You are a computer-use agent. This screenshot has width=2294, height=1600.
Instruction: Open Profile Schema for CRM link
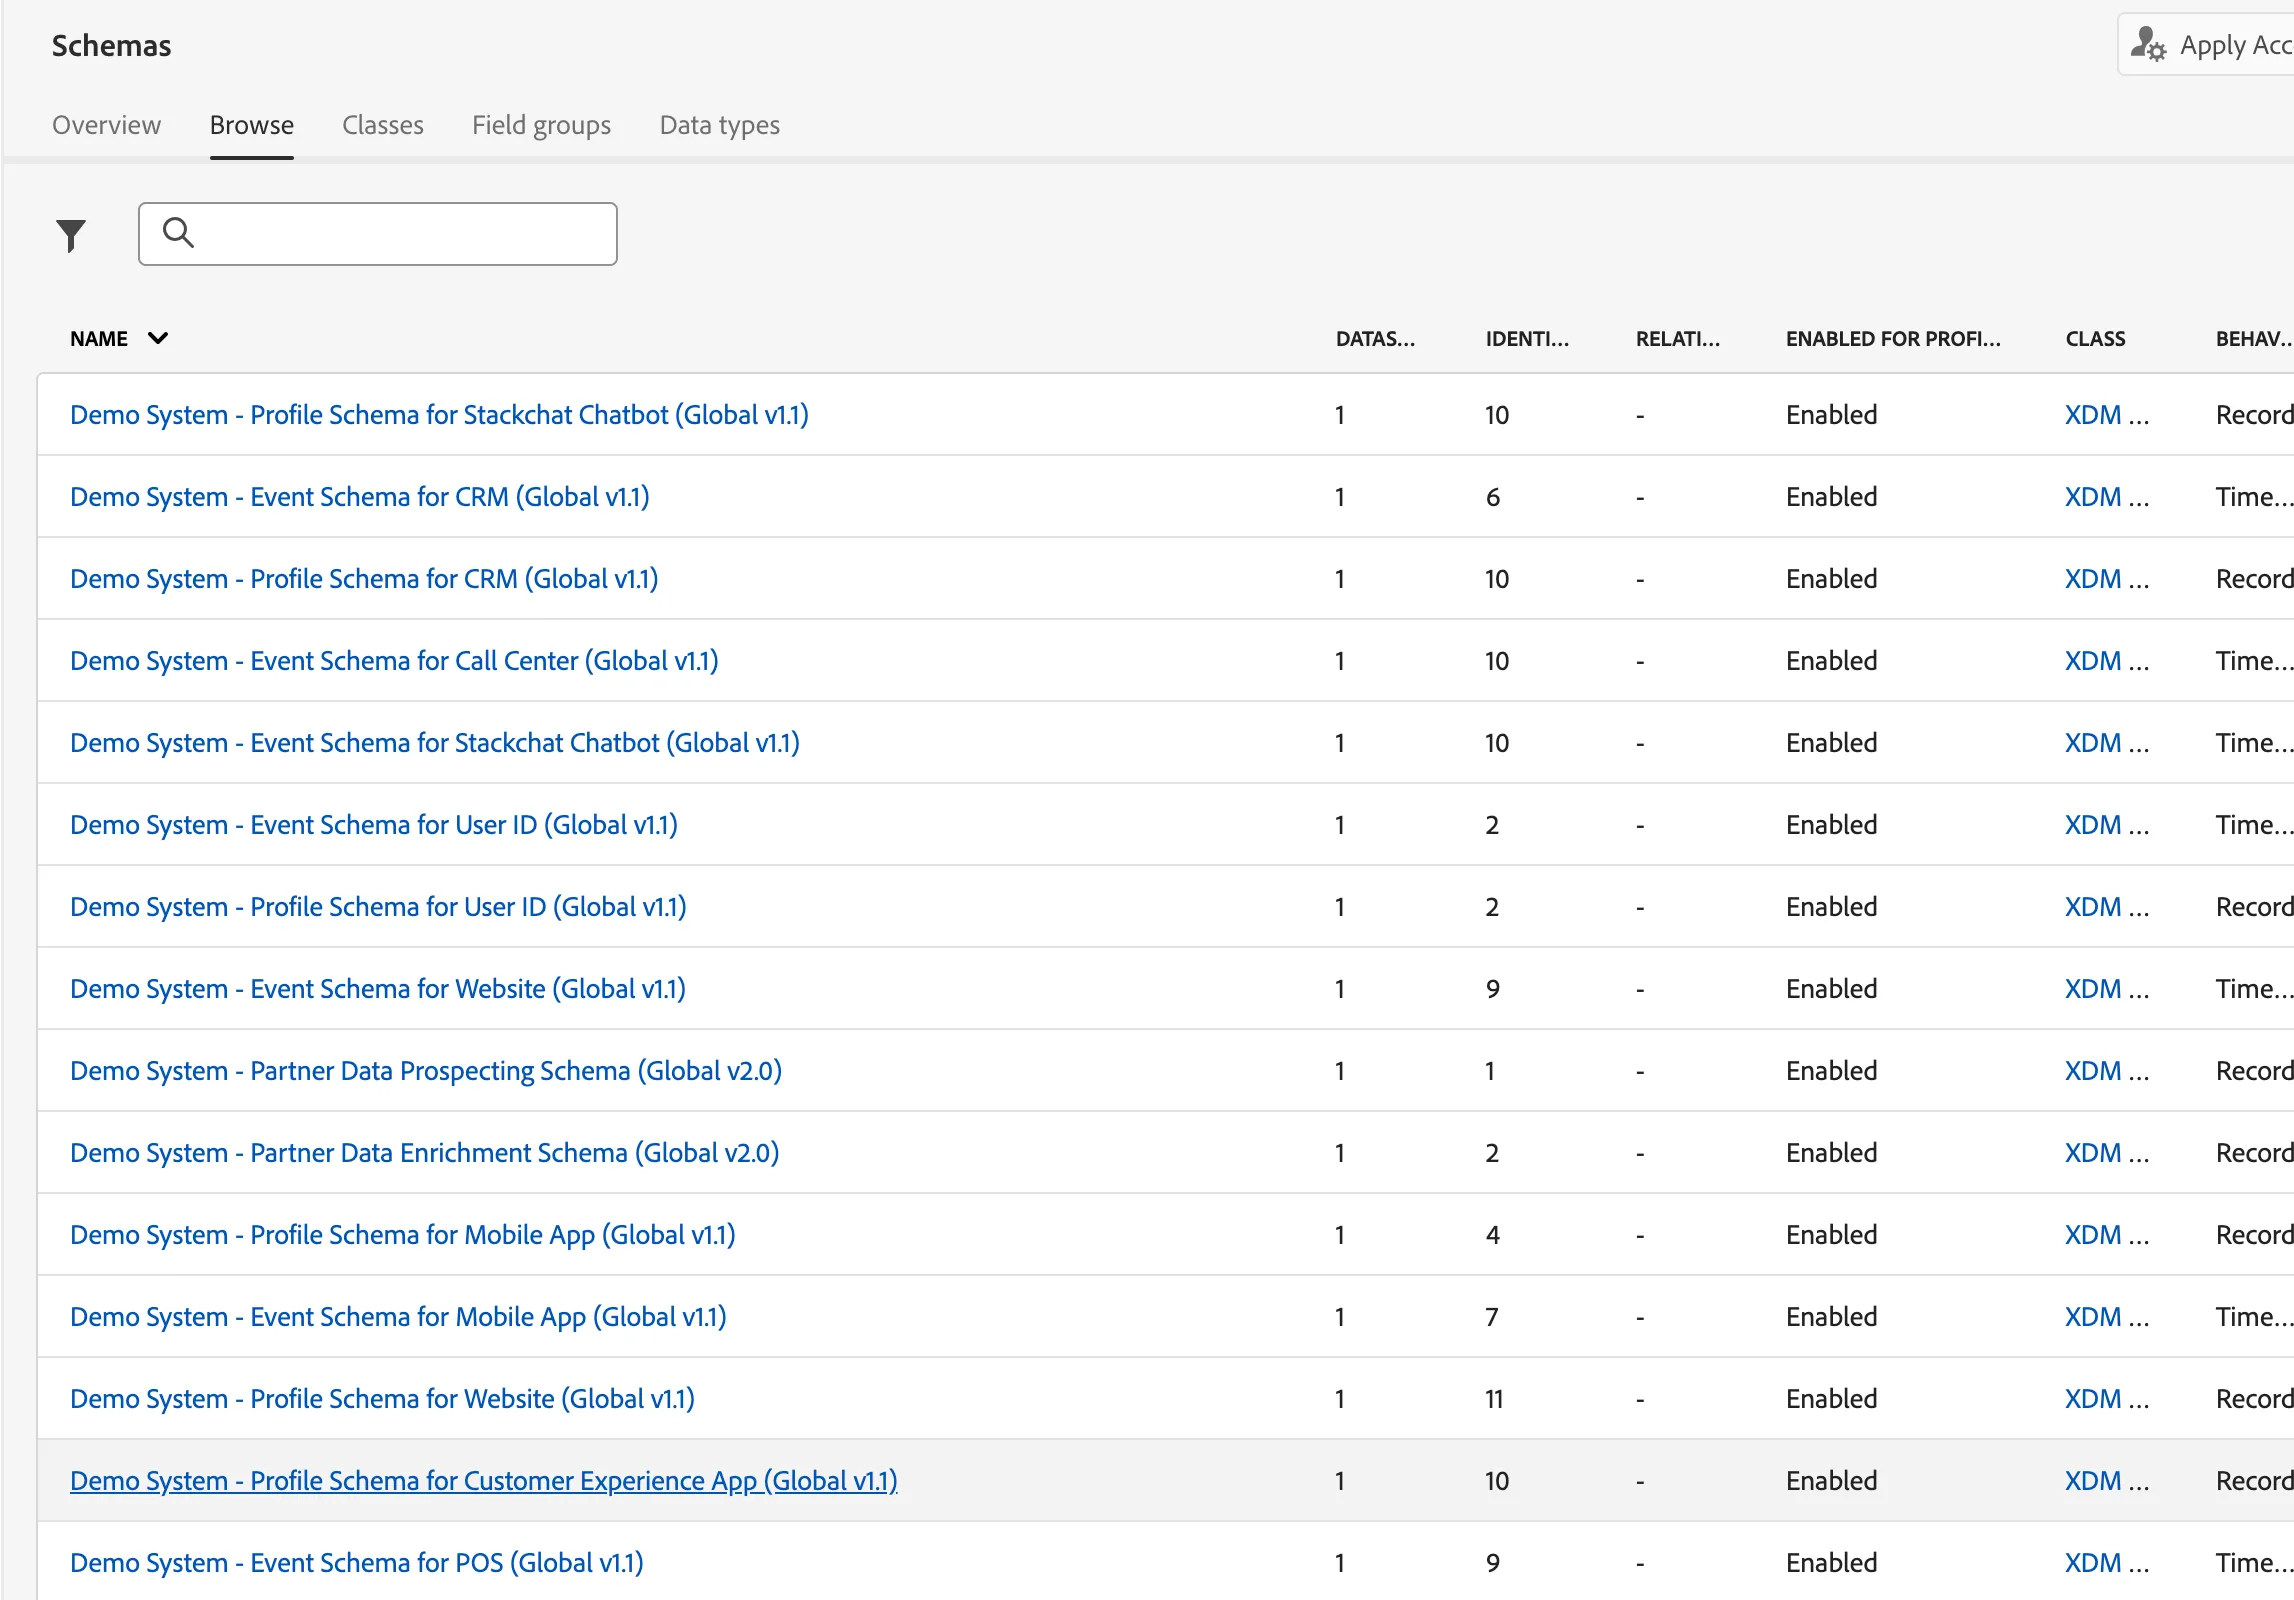364,579
